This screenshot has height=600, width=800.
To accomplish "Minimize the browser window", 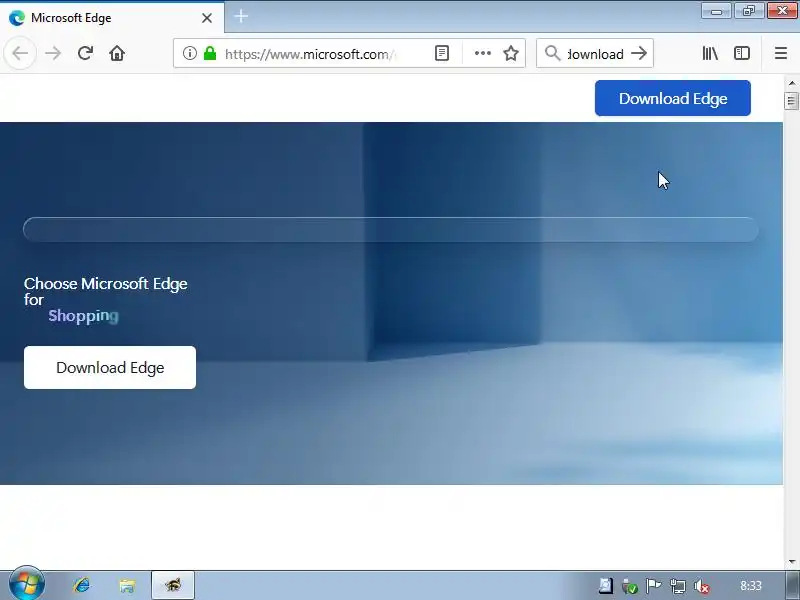I will 716,11.
